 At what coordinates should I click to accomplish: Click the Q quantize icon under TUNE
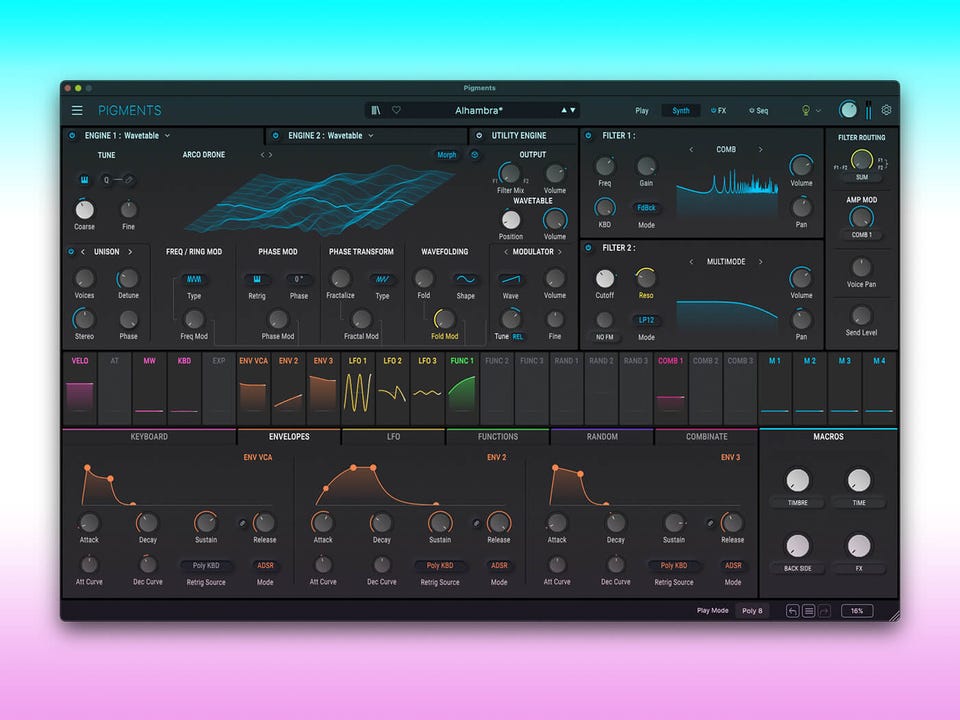pos(107,179)
